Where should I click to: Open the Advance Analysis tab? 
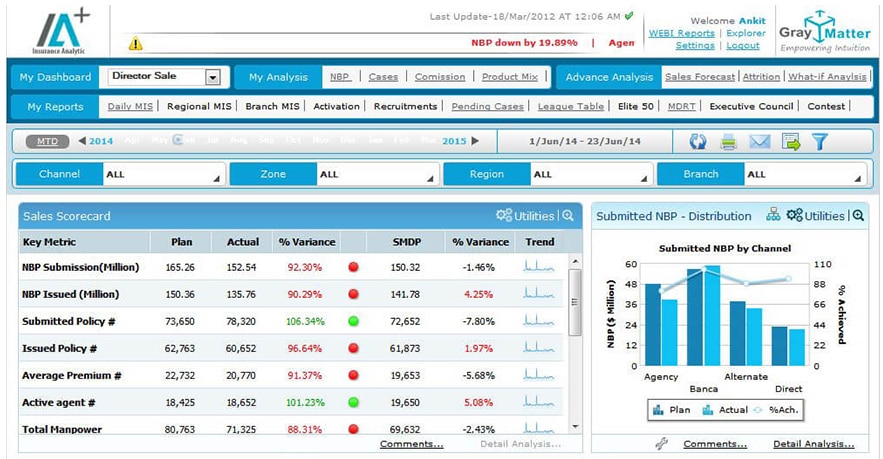coord(609,77)
